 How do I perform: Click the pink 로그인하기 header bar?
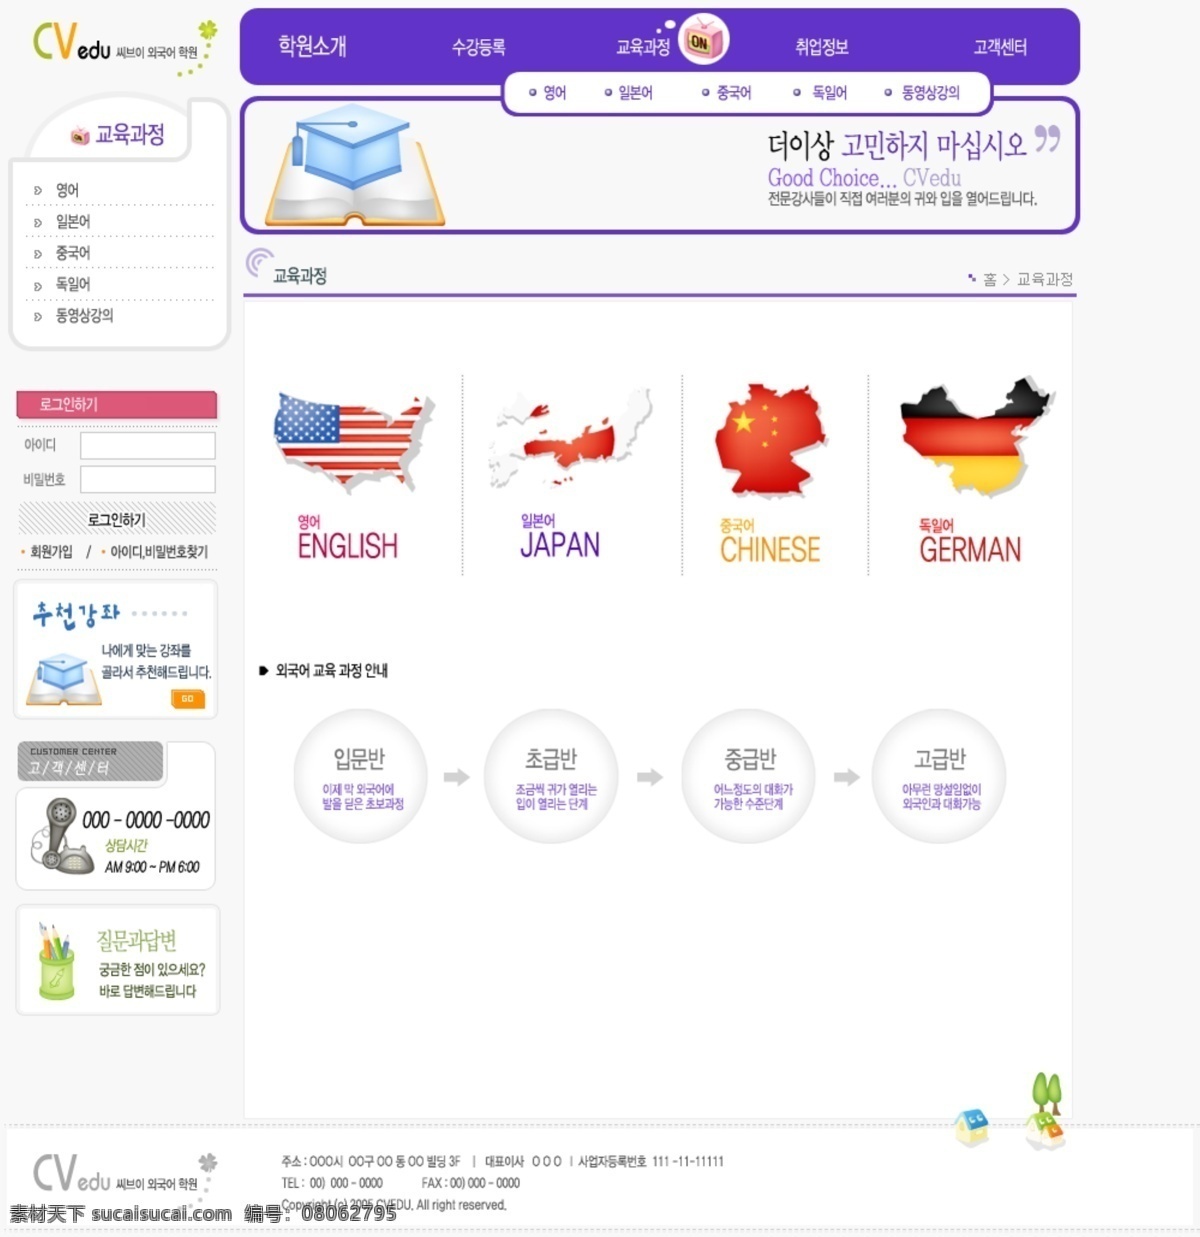(117, 405)
